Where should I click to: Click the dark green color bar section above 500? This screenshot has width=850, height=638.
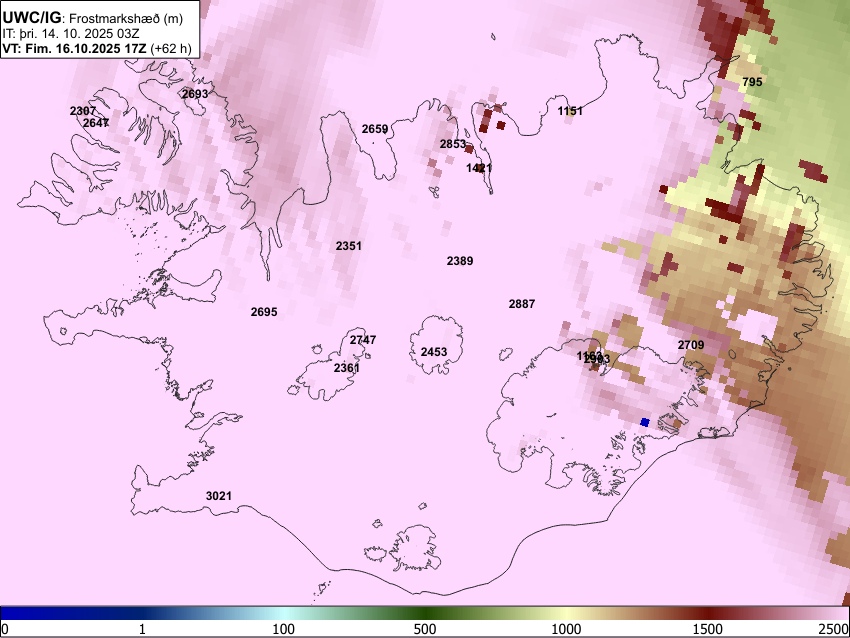pyautogui.click(x=425, y=614)
